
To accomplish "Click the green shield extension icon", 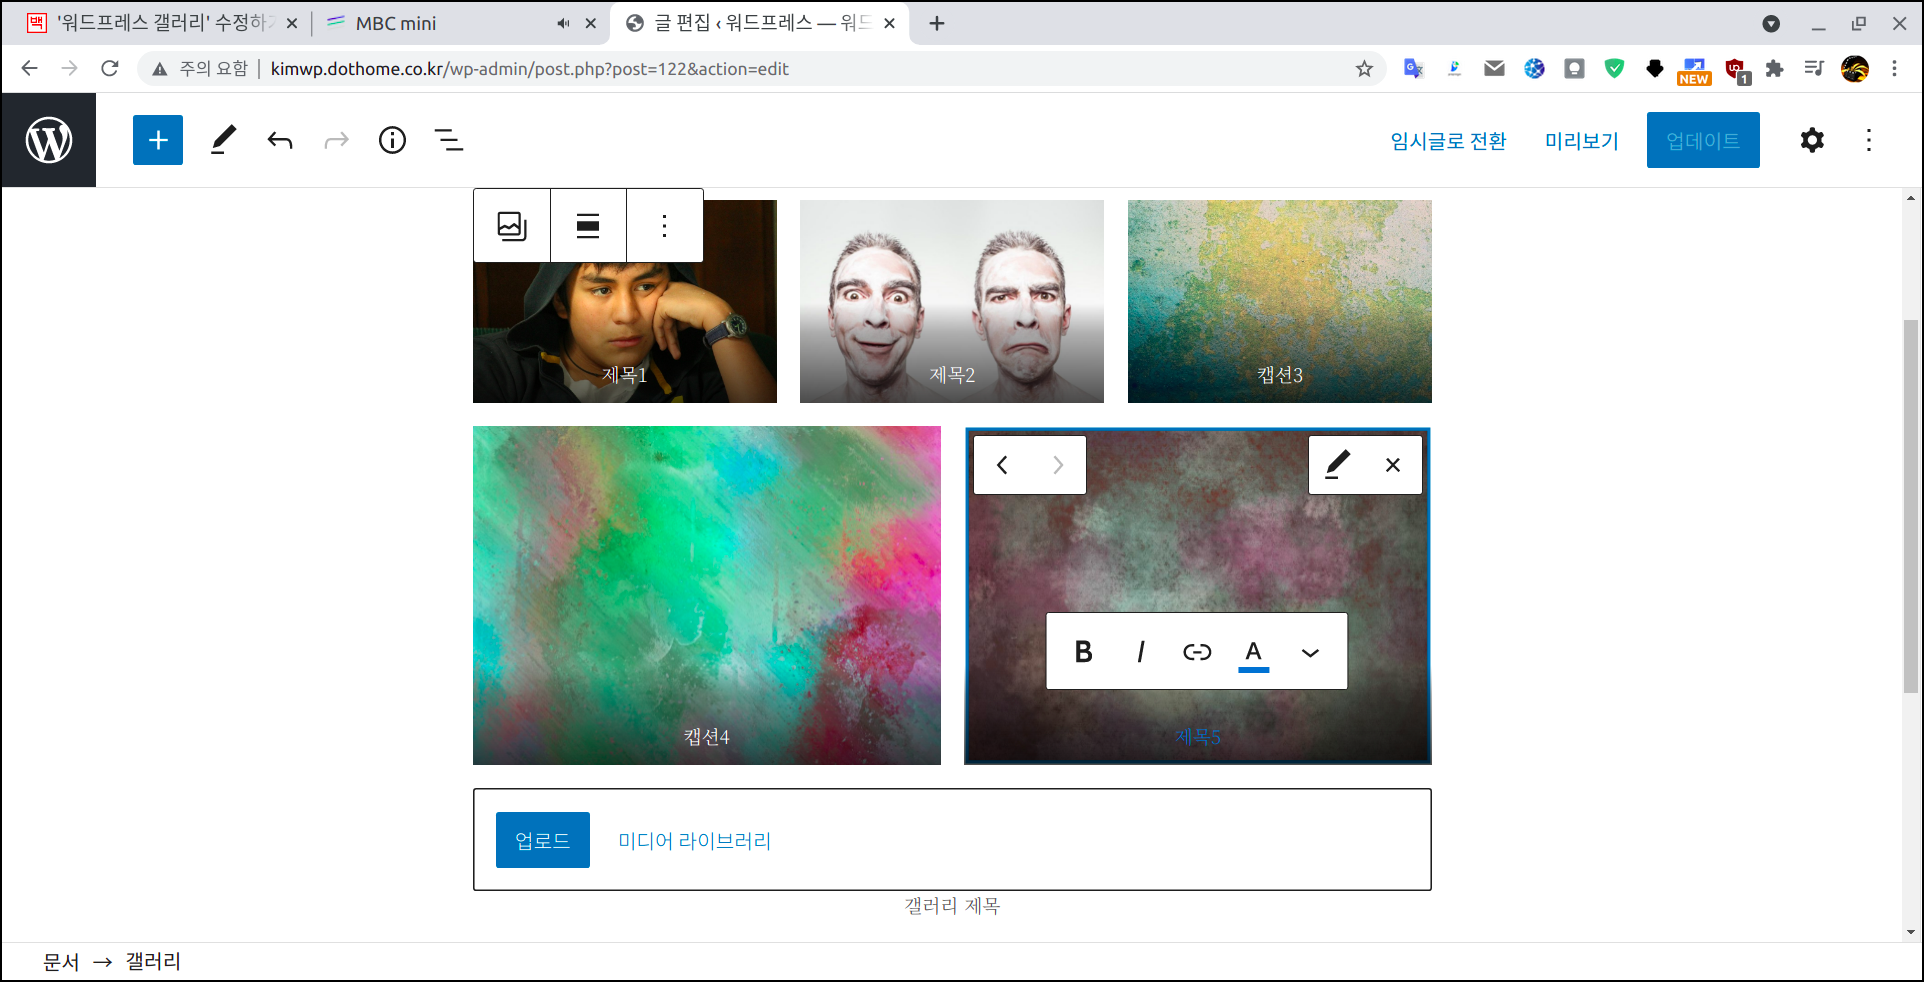I will pyautogui.click(x=1614, y=68).
